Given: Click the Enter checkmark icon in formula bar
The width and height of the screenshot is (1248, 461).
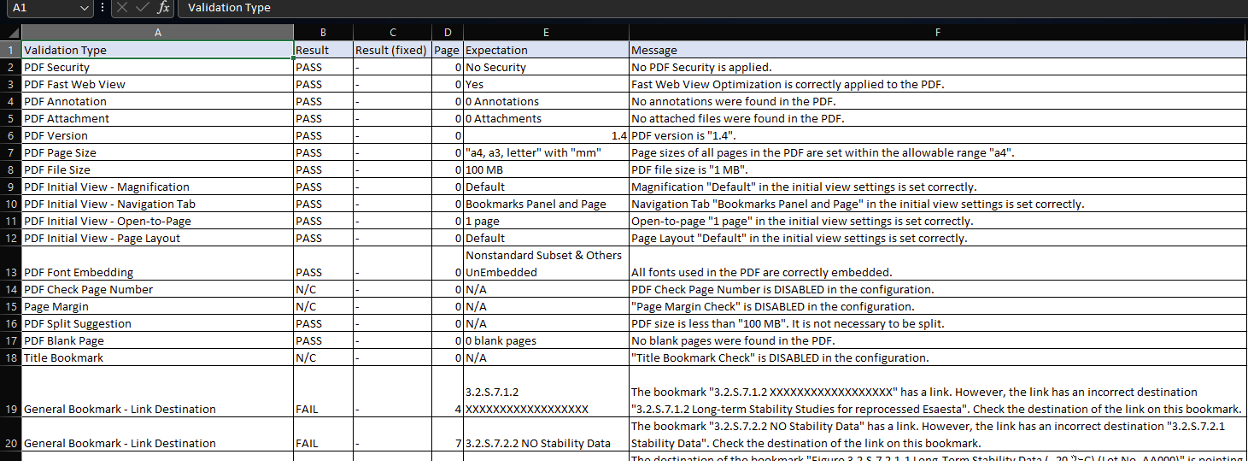Looking at the screenshot, I should click(143, 7).
